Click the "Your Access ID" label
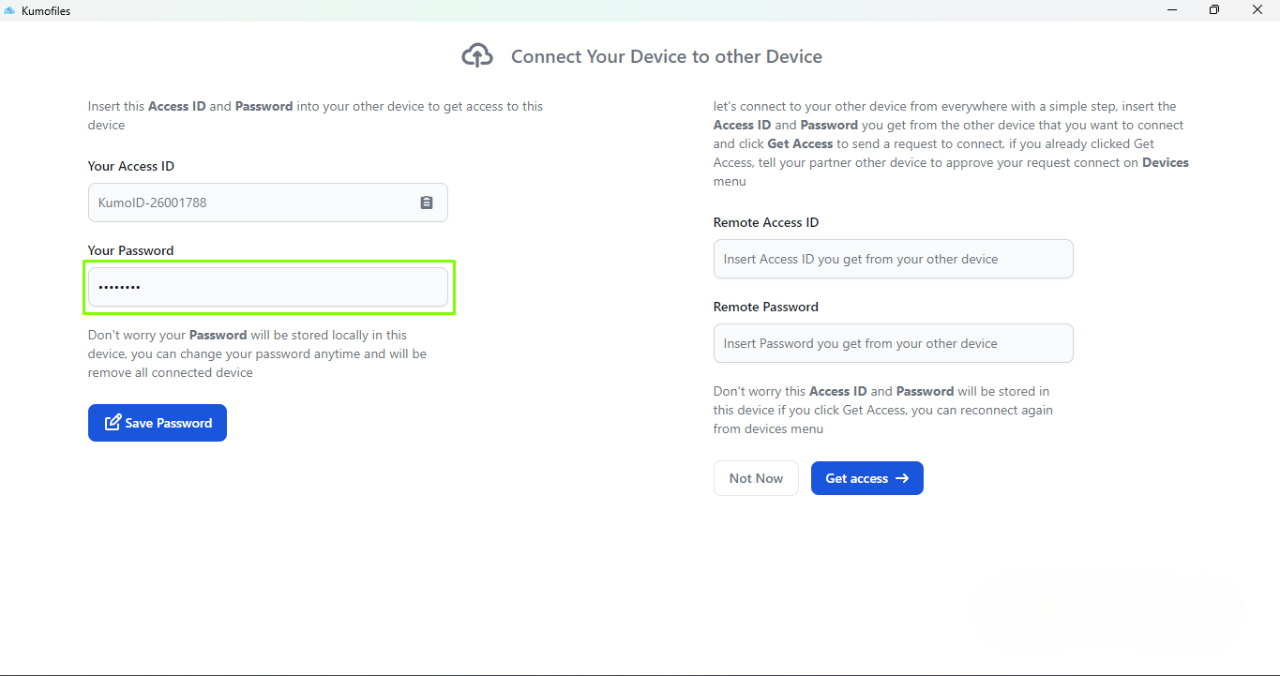Screen dimensions: 1280x676 131,166
